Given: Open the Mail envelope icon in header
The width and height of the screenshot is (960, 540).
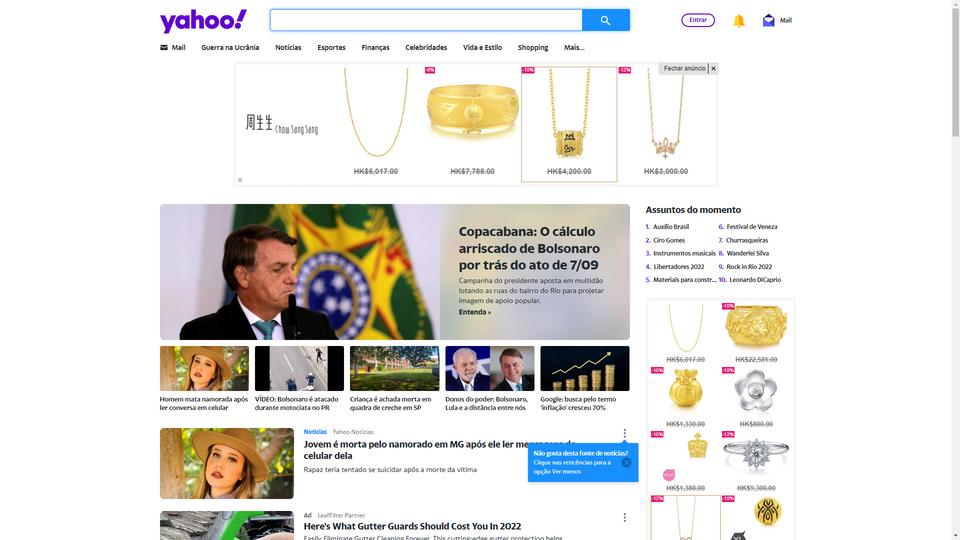Looking at the screenshot, I should pyautogui.click(x=768, y=20).
